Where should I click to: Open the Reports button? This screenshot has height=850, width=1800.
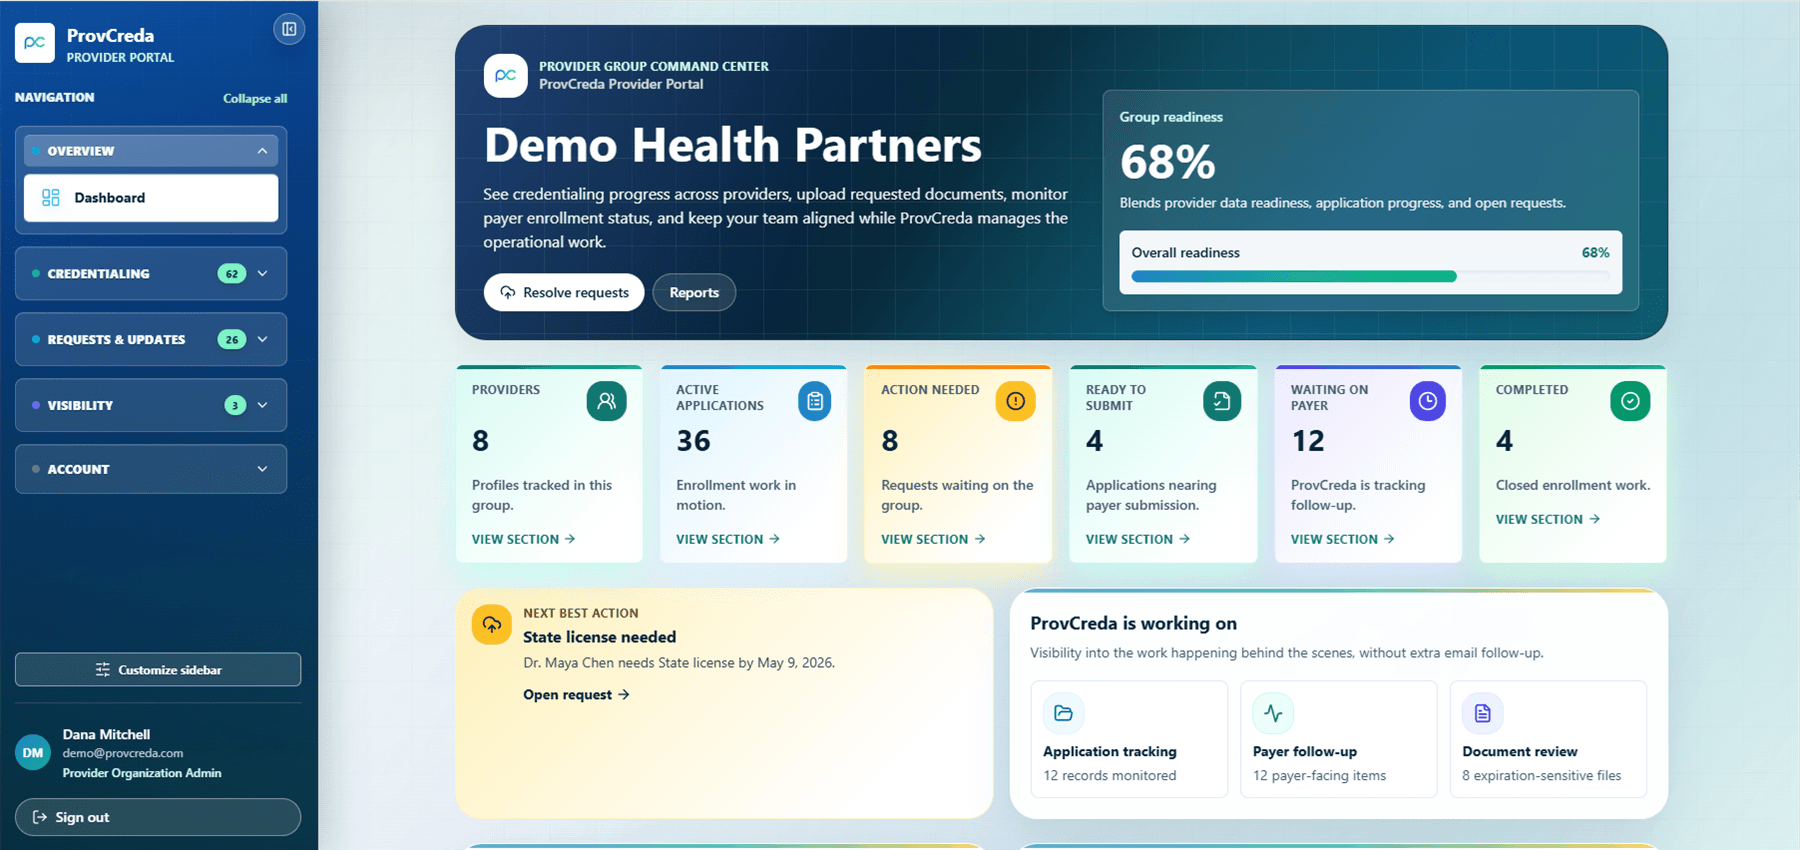tap(694, 292)
